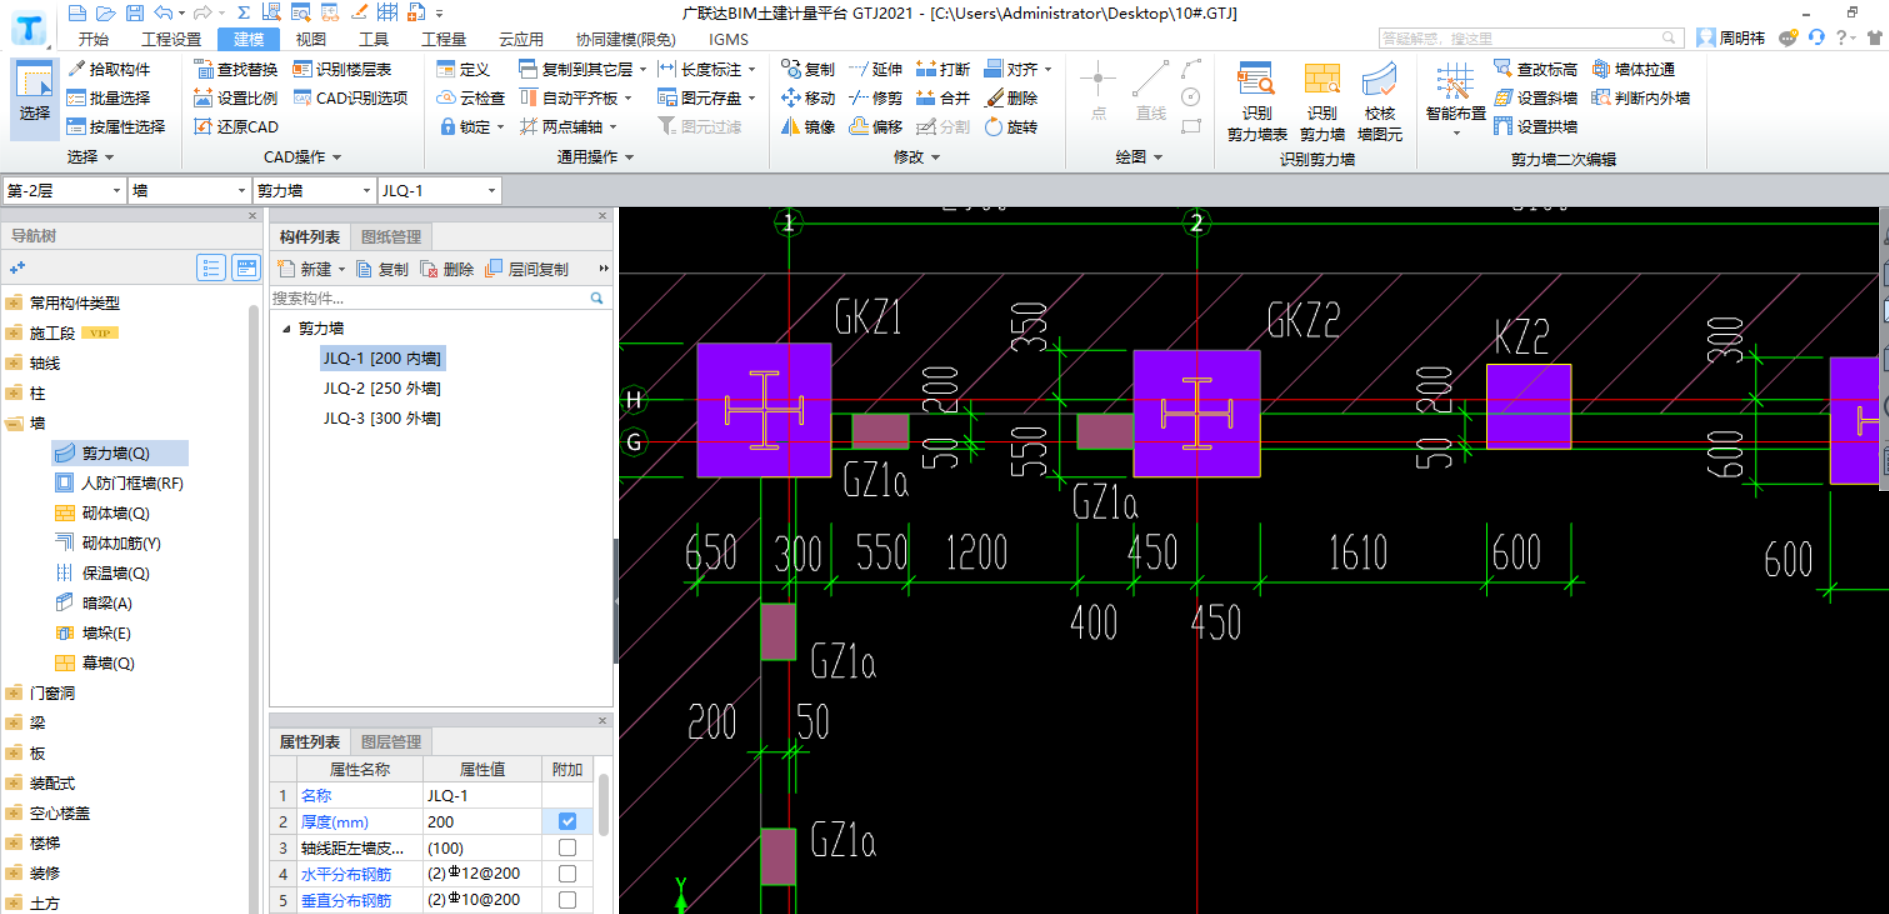This screenshot has width=1889, height=914.
Task: Click 复制 button in component list toolbar
Action: (382, 269)
